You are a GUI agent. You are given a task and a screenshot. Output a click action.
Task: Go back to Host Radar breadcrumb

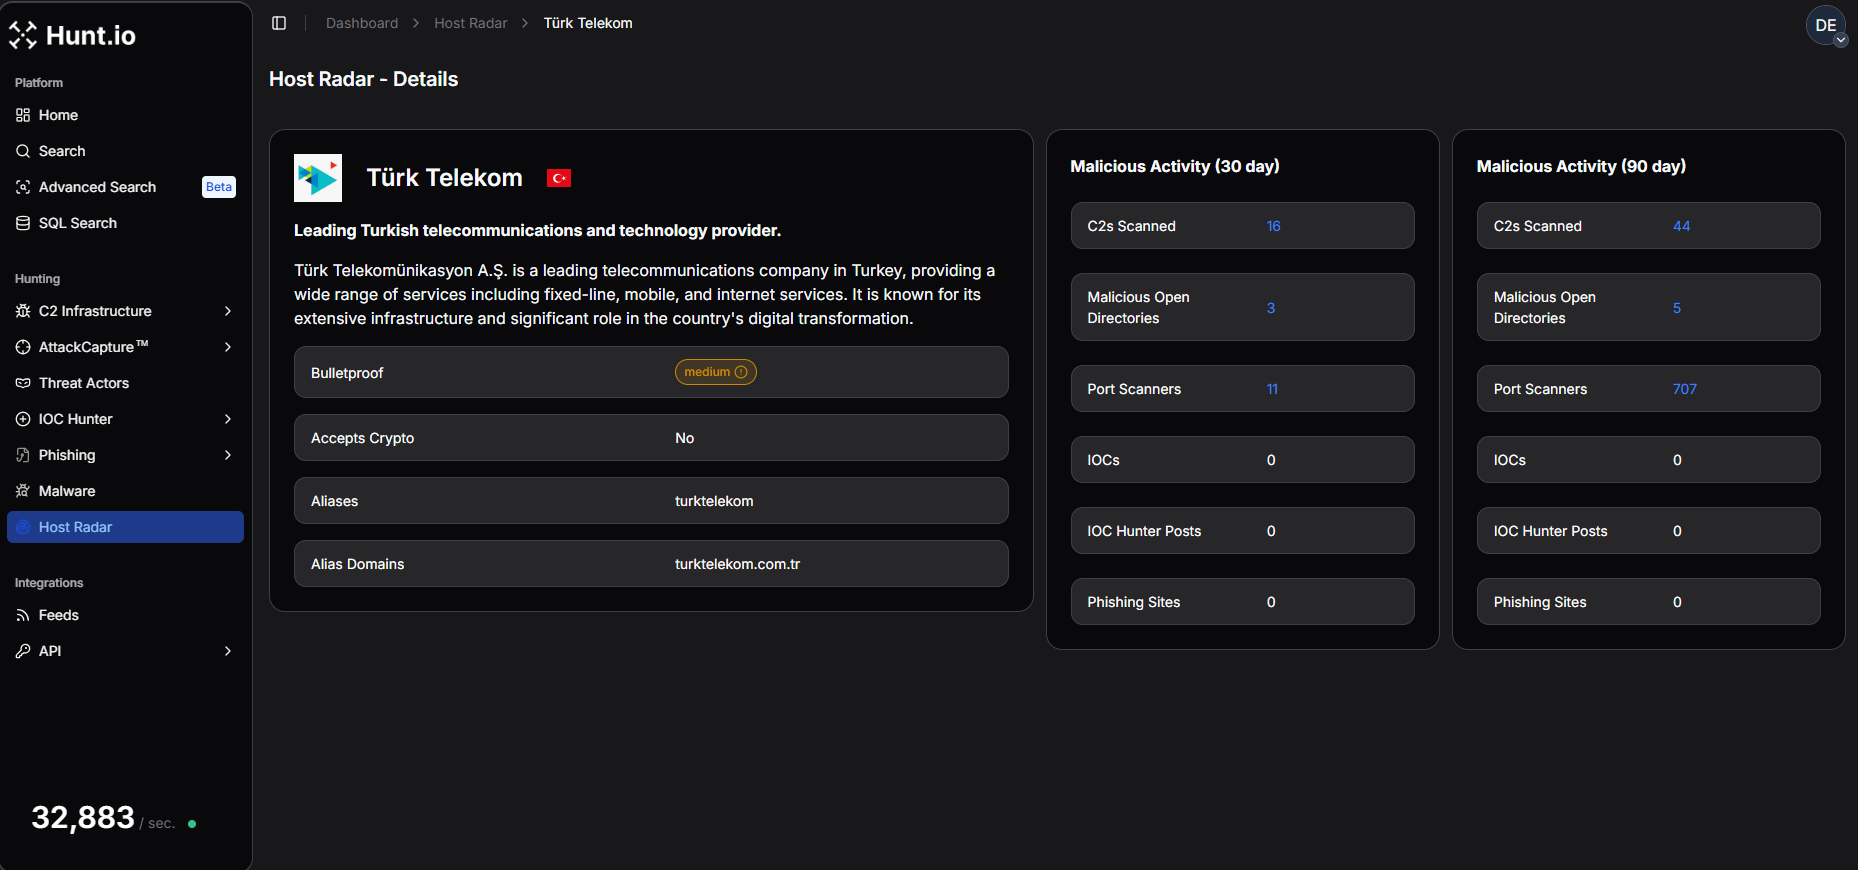[471, 23]
